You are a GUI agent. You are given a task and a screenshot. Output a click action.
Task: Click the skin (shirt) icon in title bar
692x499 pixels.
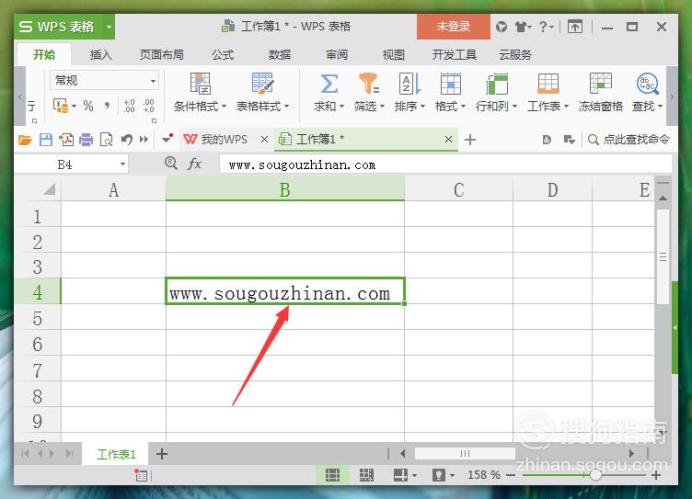coord(521,27)
